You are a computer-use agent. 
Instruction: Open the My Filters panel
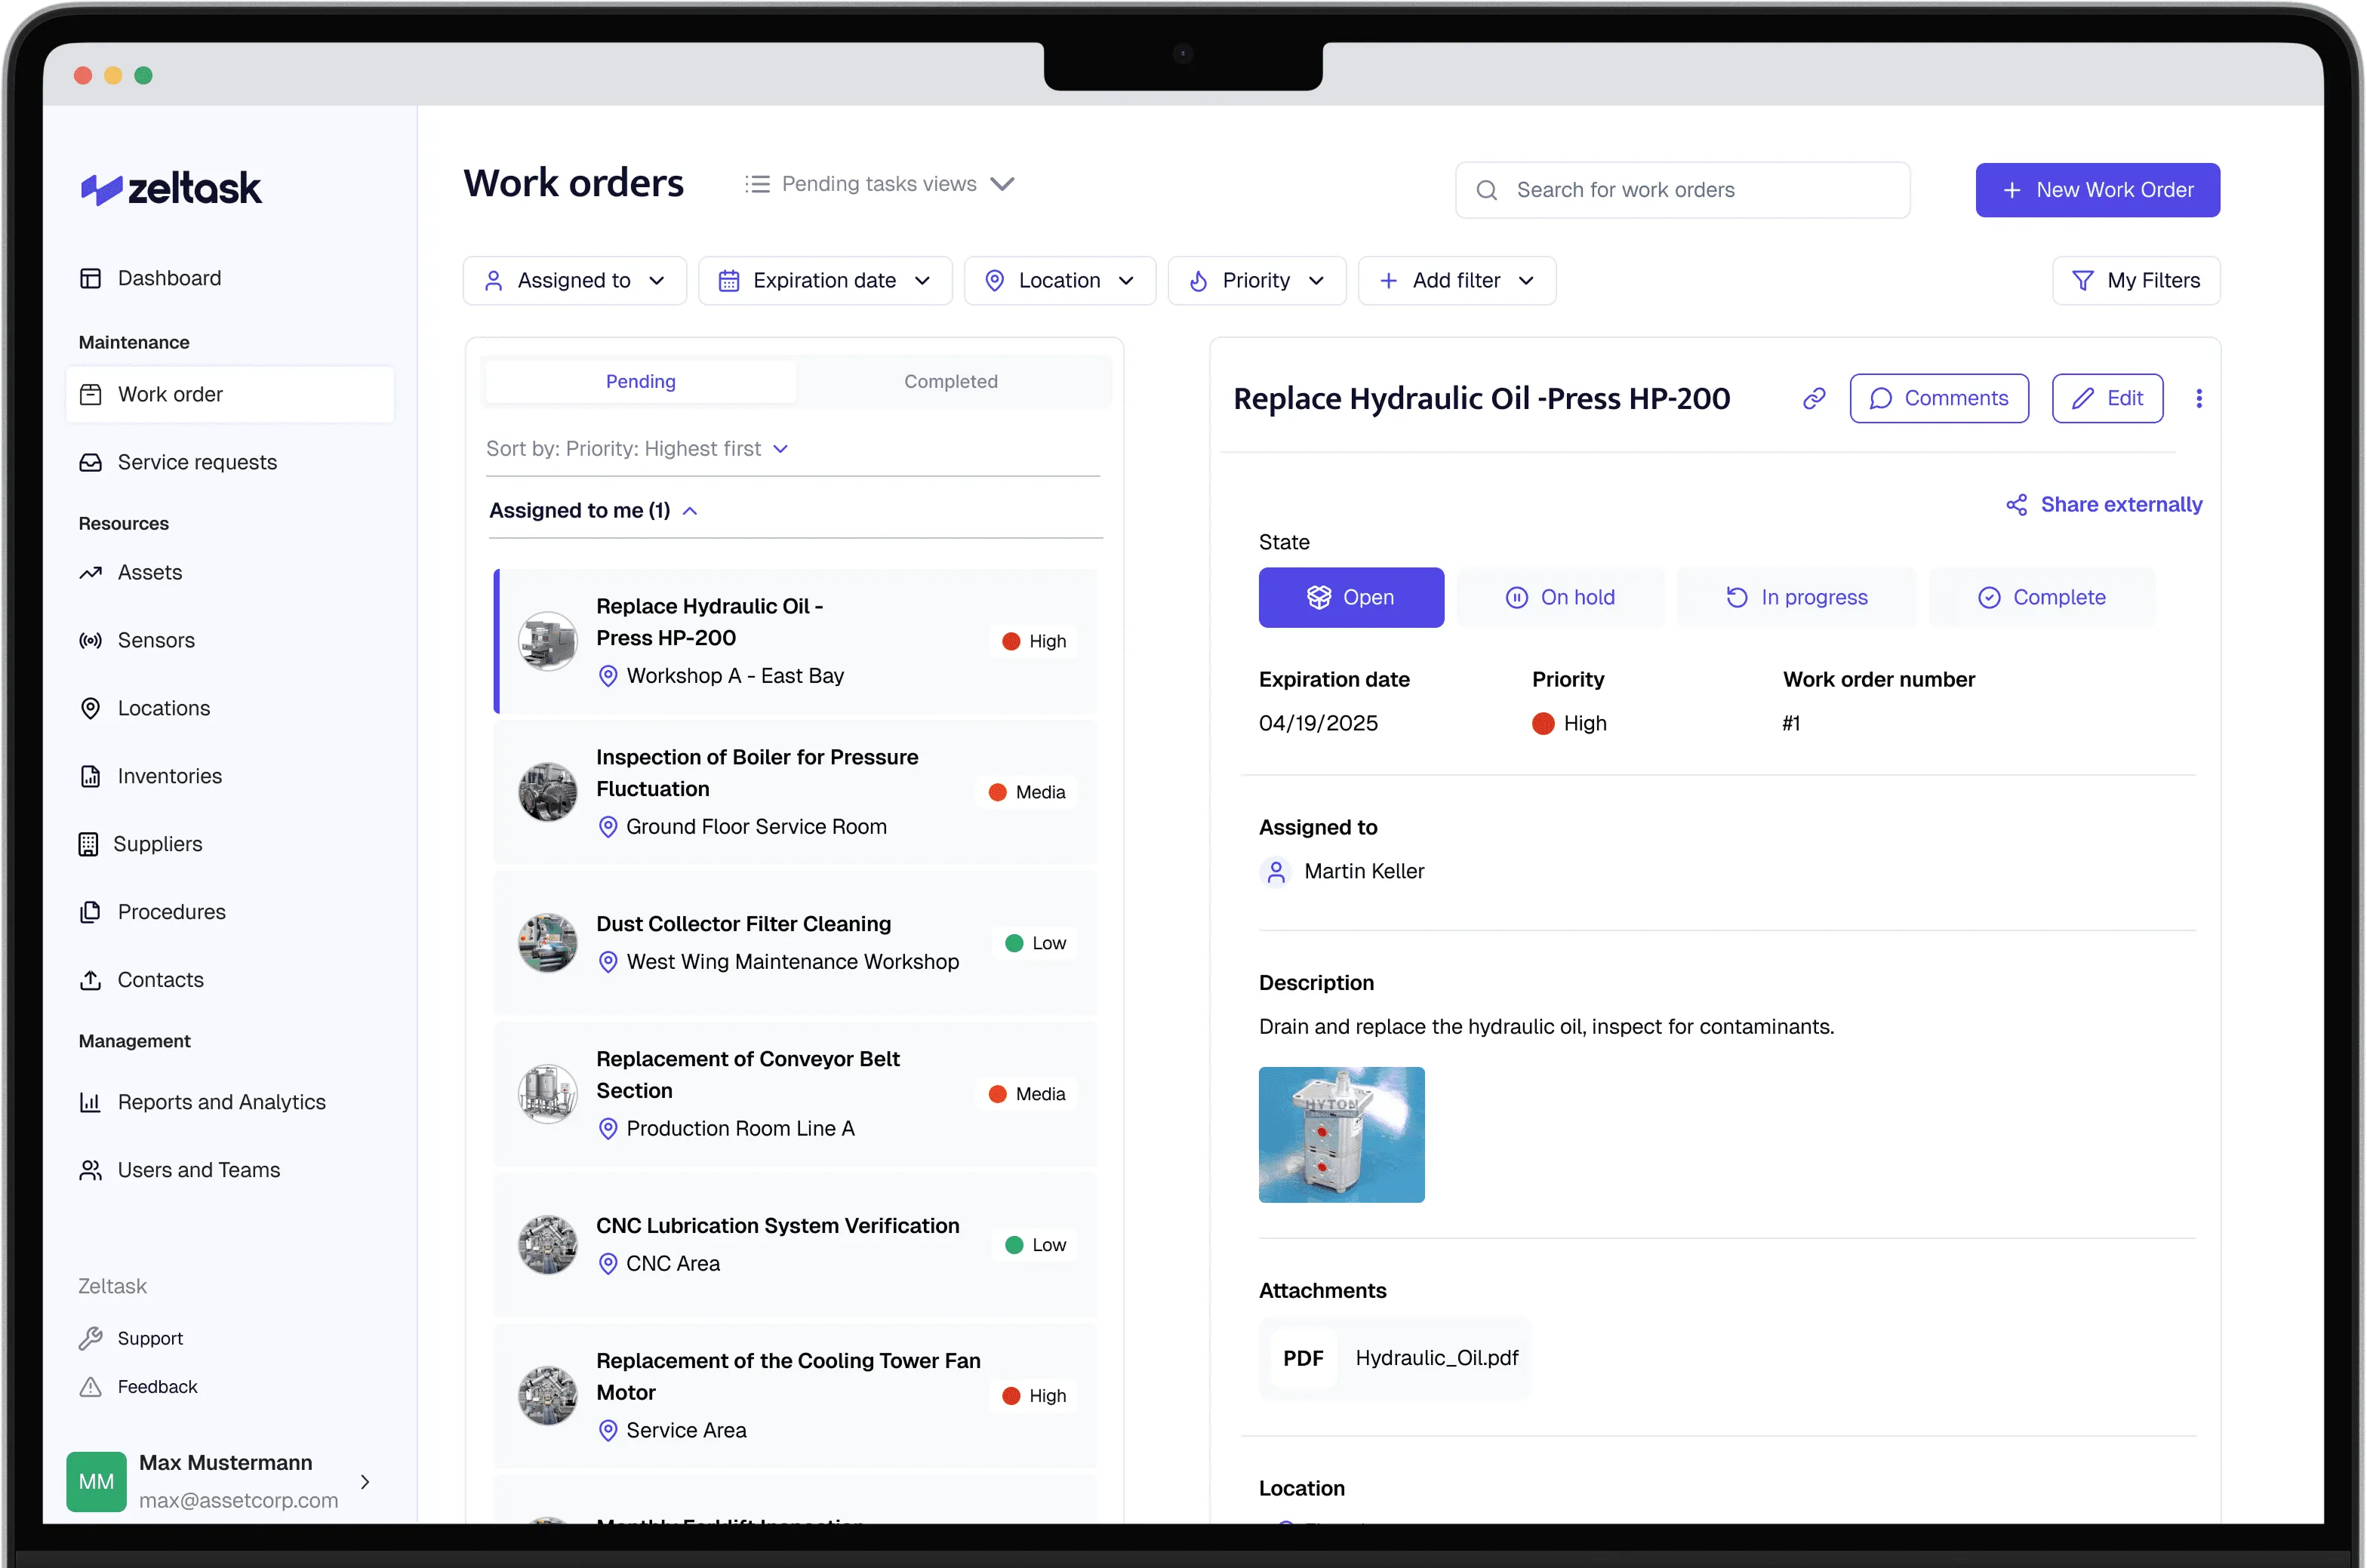(2136, 280)
